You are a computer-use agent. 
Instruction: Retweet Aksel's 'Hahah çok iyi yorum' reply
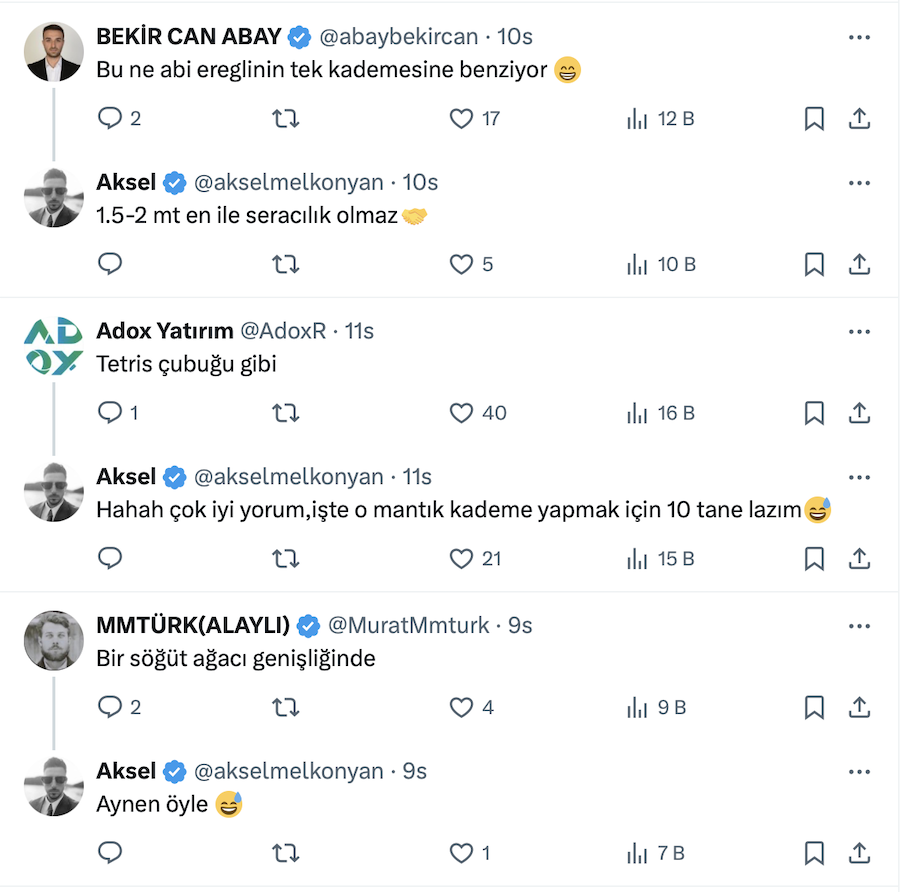286,559
